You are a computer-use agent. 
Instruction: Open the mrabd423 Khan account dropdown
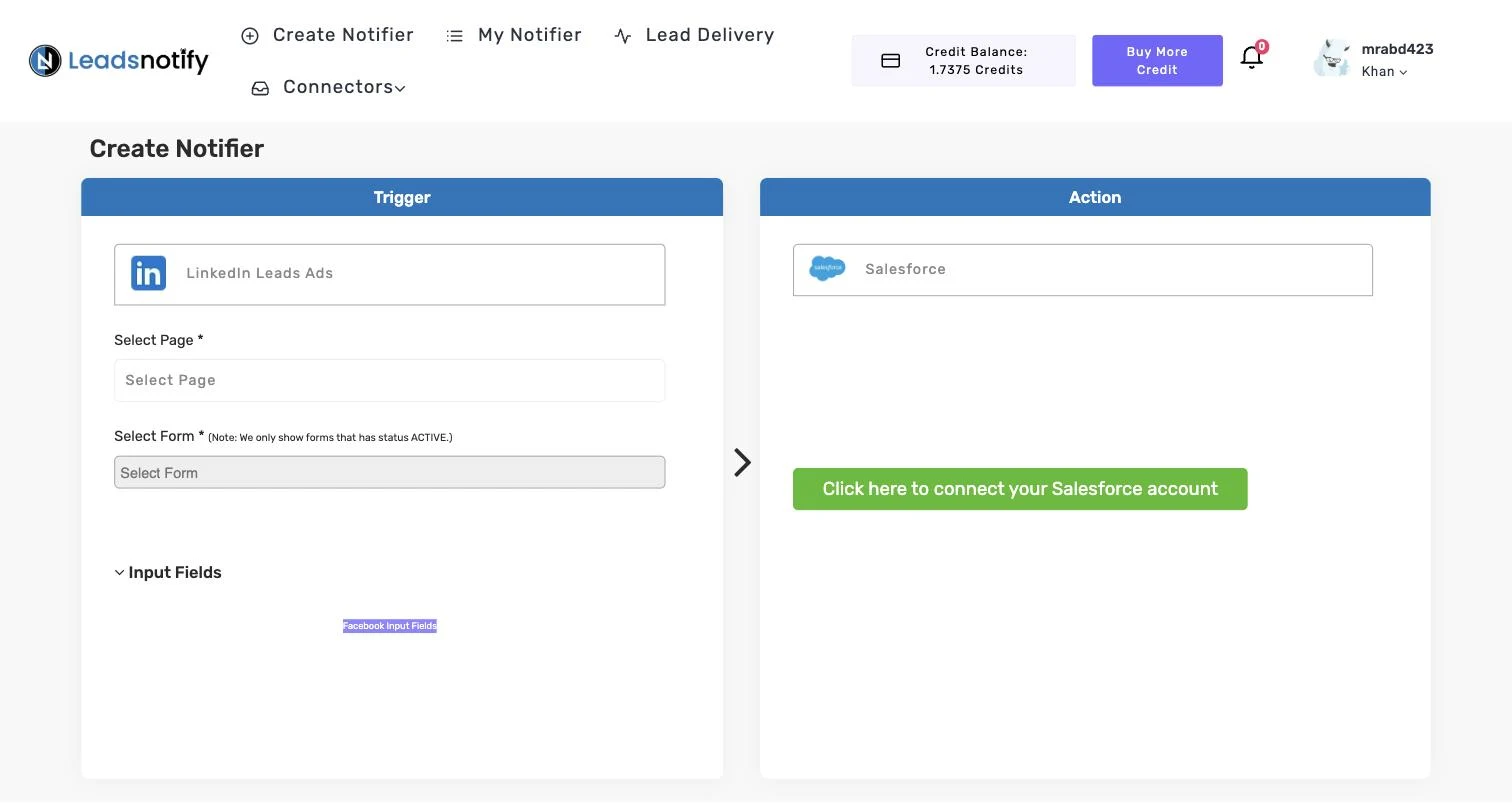[1384, 72]
